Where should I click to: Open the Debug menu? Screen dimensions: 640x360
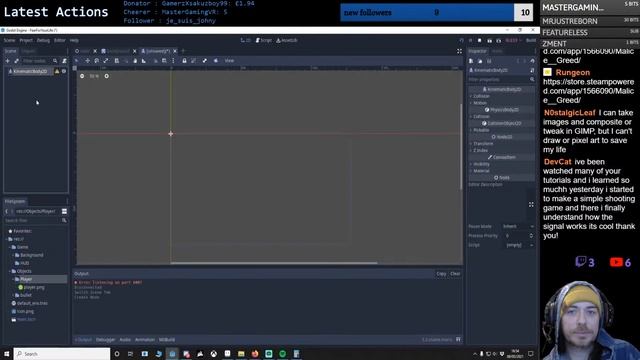coord(43,40)
